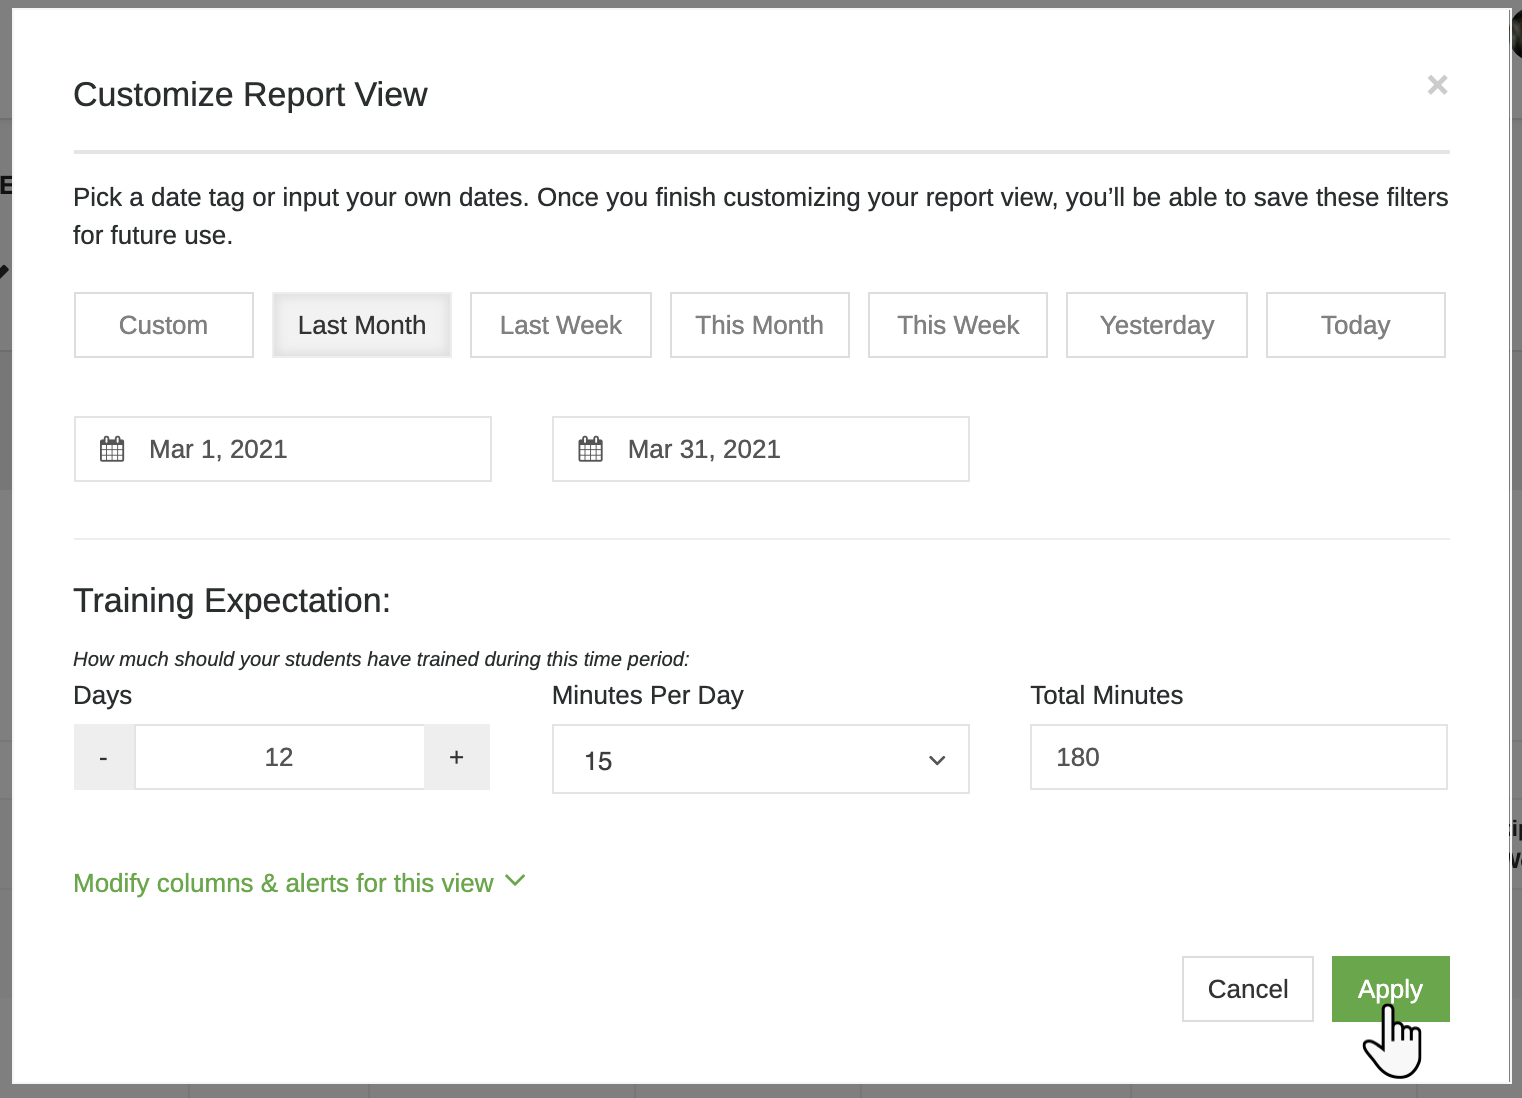The width and height of the screenshot is (1522, 1098).
Task: Apply the report view filters
Action: 1390,989
